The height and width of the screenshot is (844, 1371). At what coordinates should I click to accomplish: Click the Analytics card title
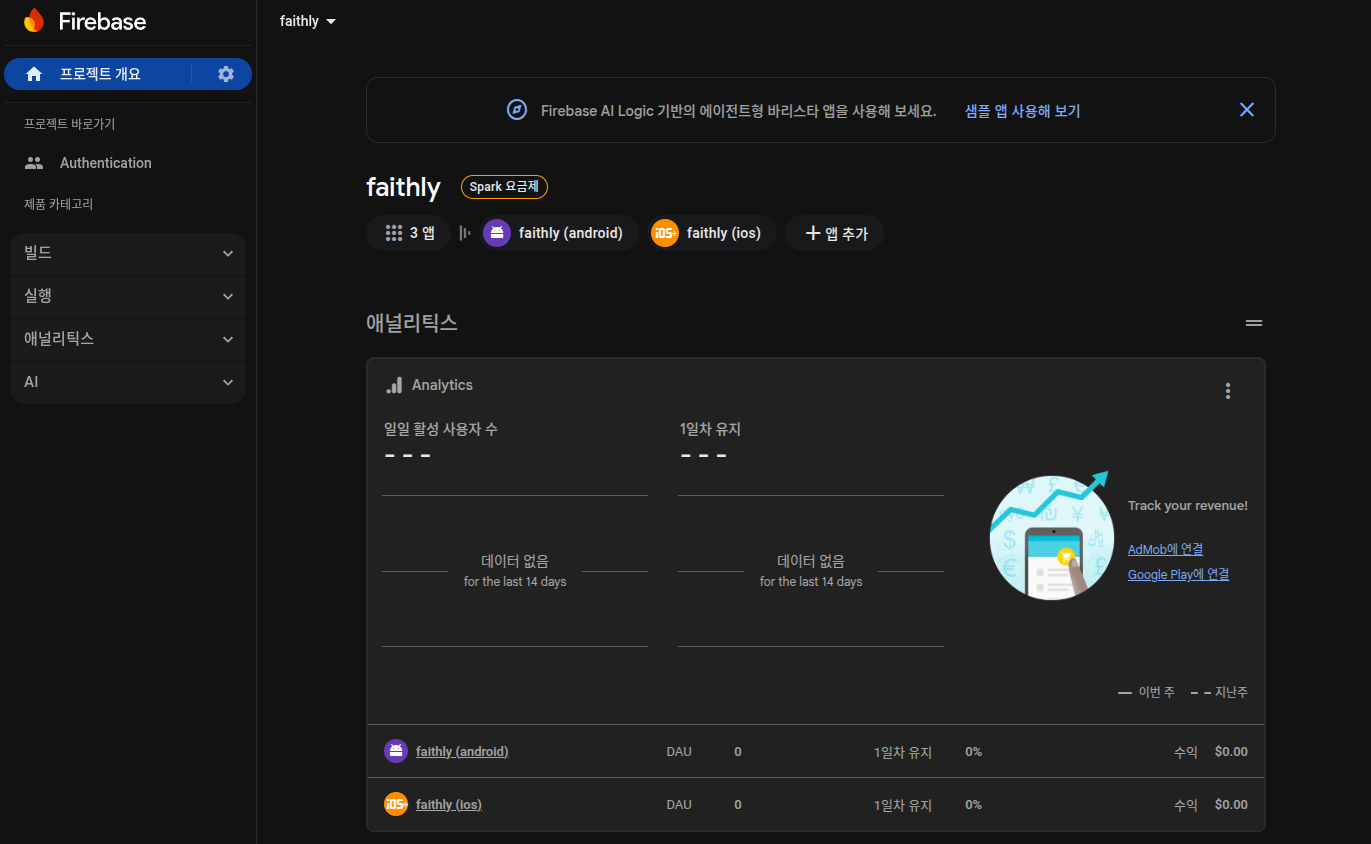442,385
